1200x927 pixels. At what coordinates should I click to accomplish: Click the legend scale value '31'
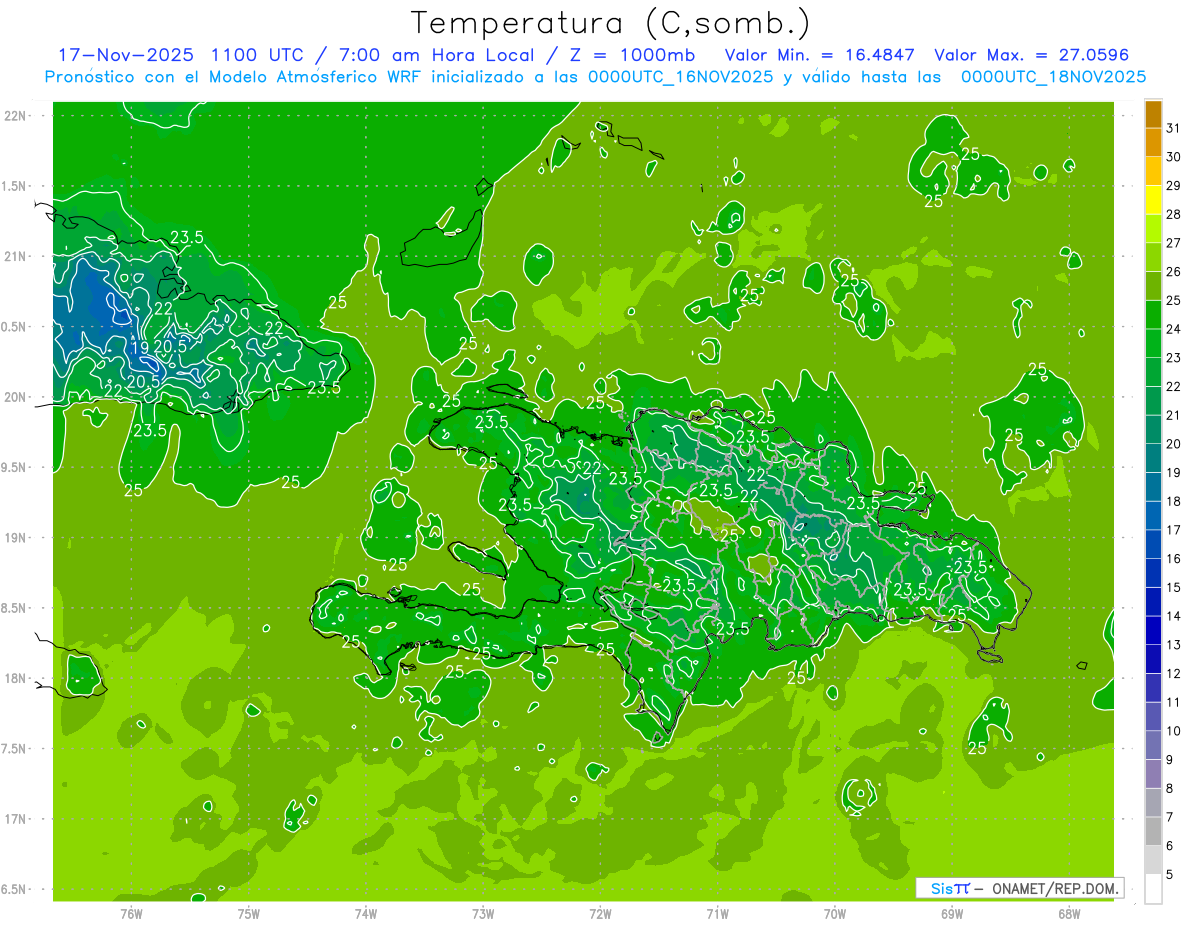click(x=1174, y=128)
